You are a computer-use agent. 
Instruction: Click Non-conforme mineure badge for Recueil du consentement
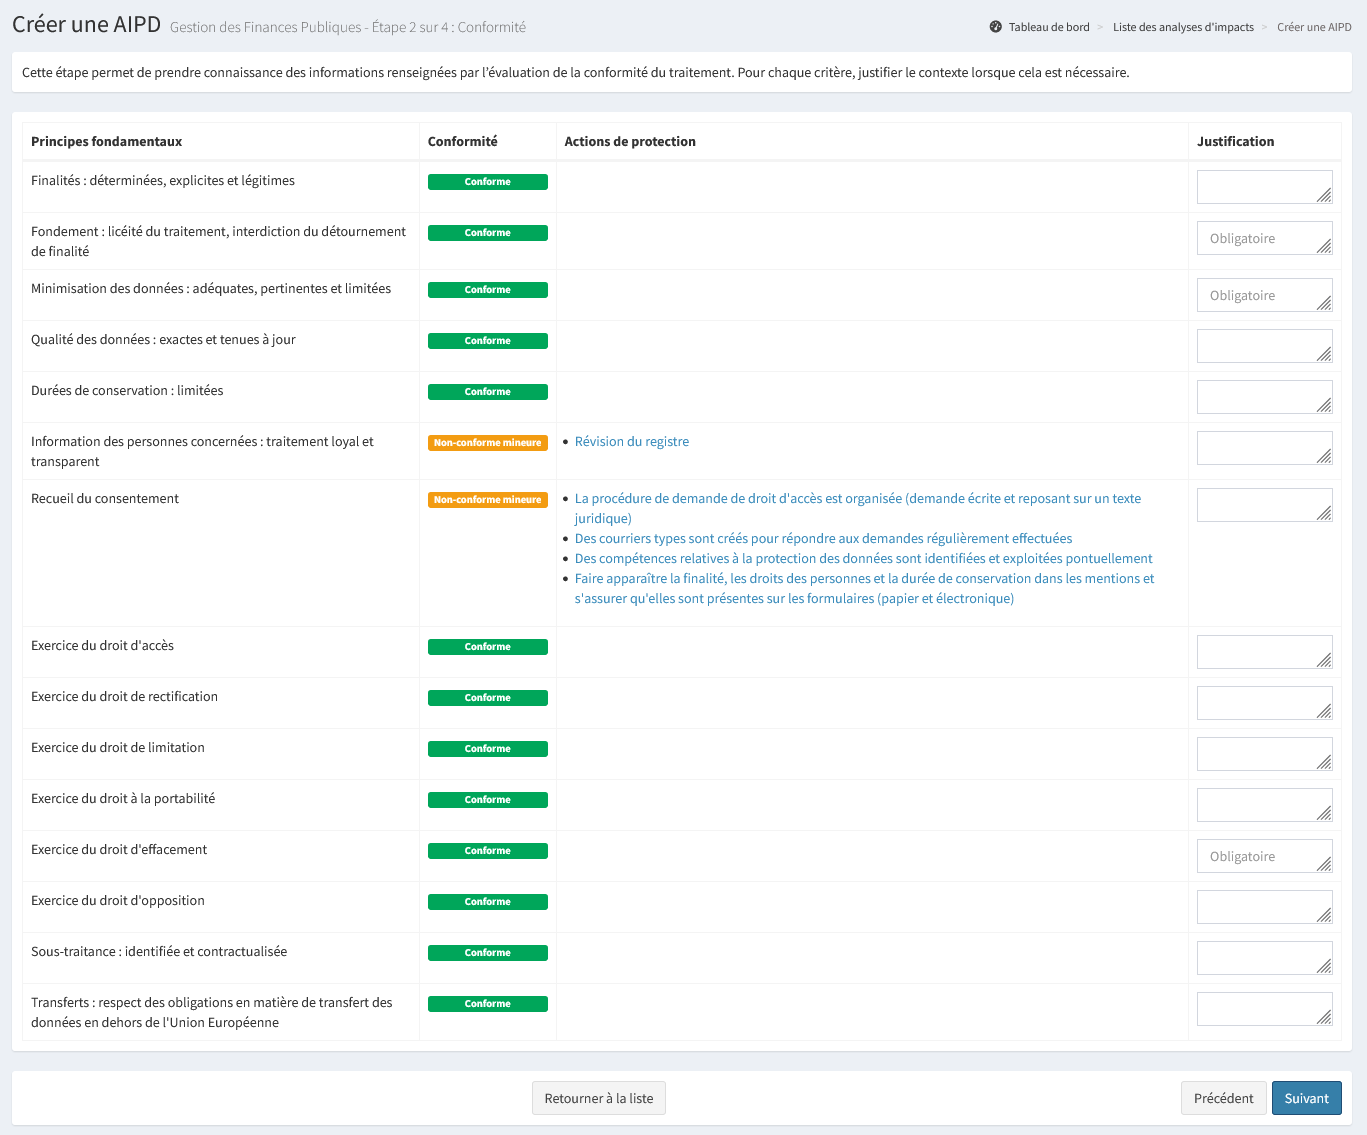487,500
